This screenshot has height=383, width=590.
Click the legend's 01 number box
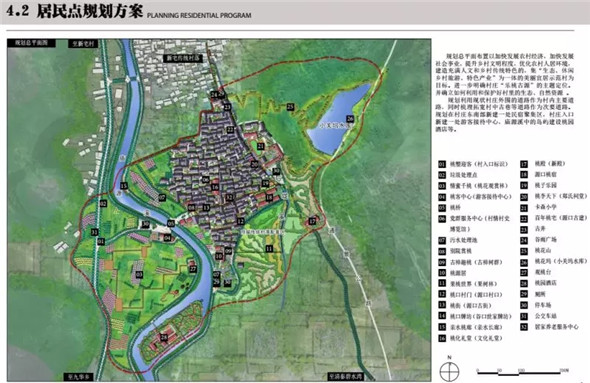coord(442,164)
